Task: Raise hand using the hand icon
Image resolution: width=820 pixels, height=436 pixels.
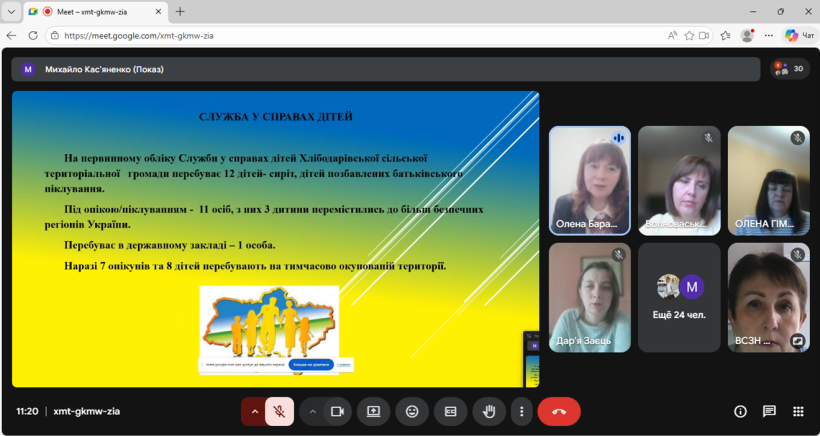Action: click(x=489, y=411)
